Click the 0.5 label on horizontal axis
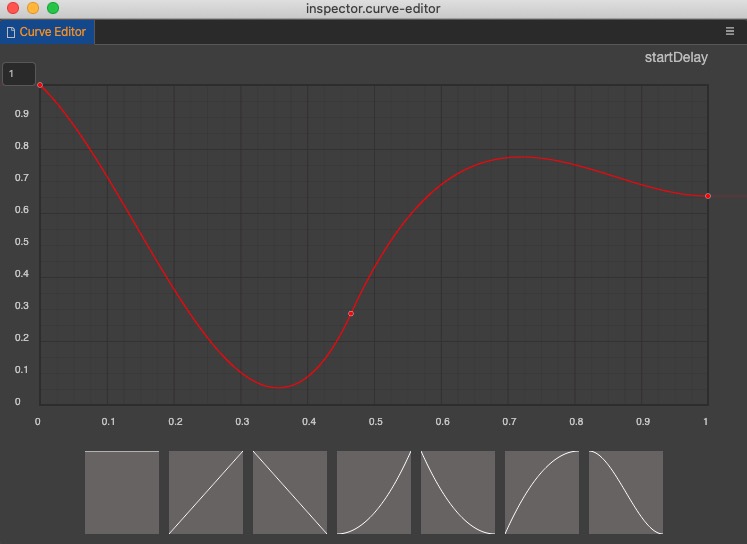 [x=375, y=422]
